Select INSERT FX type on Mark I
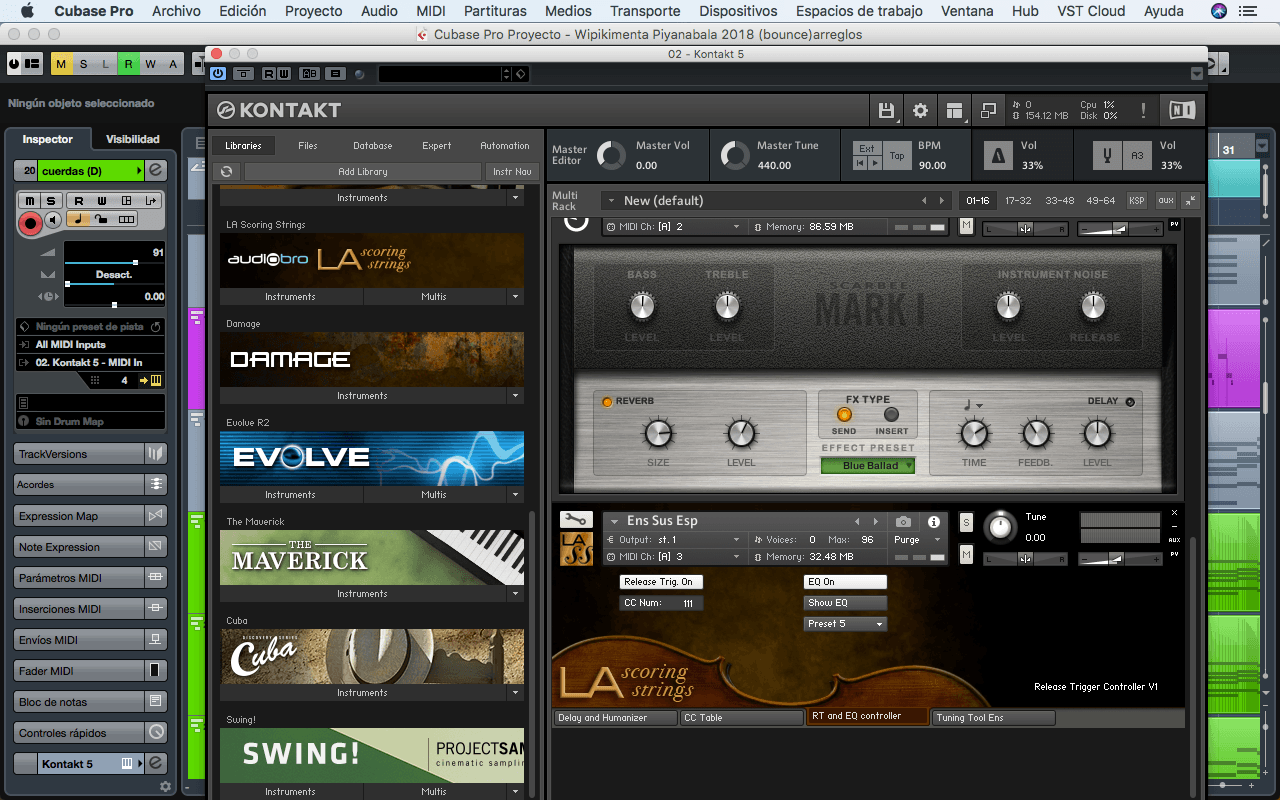Screen dimensions: 1280x800 click(892, 415)
